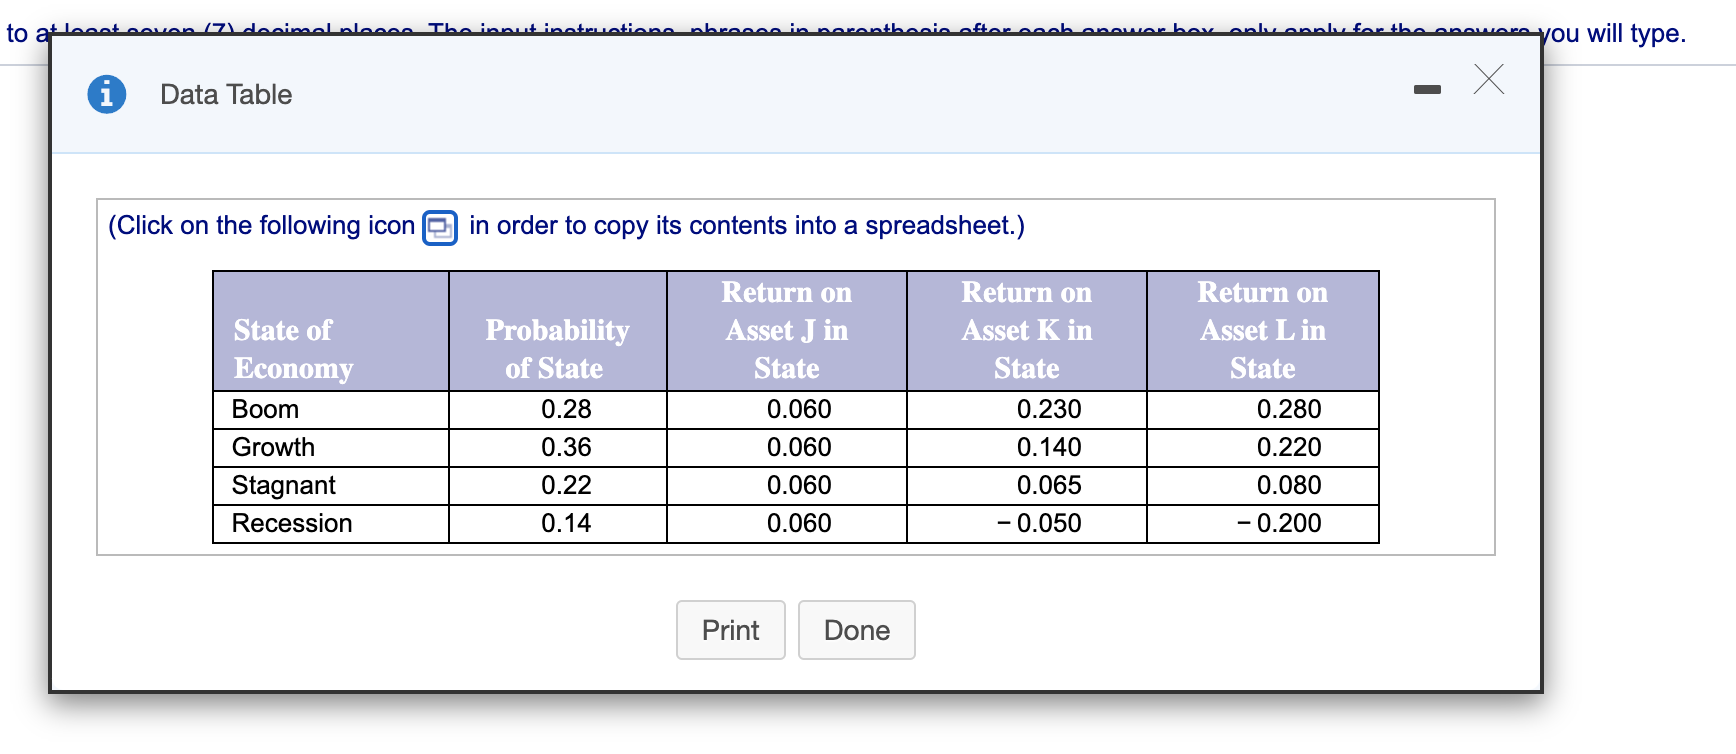This screenshot has height=754, width=1736.
Task: Click the Recession probability value 0.14
Action: pos(566,524)
